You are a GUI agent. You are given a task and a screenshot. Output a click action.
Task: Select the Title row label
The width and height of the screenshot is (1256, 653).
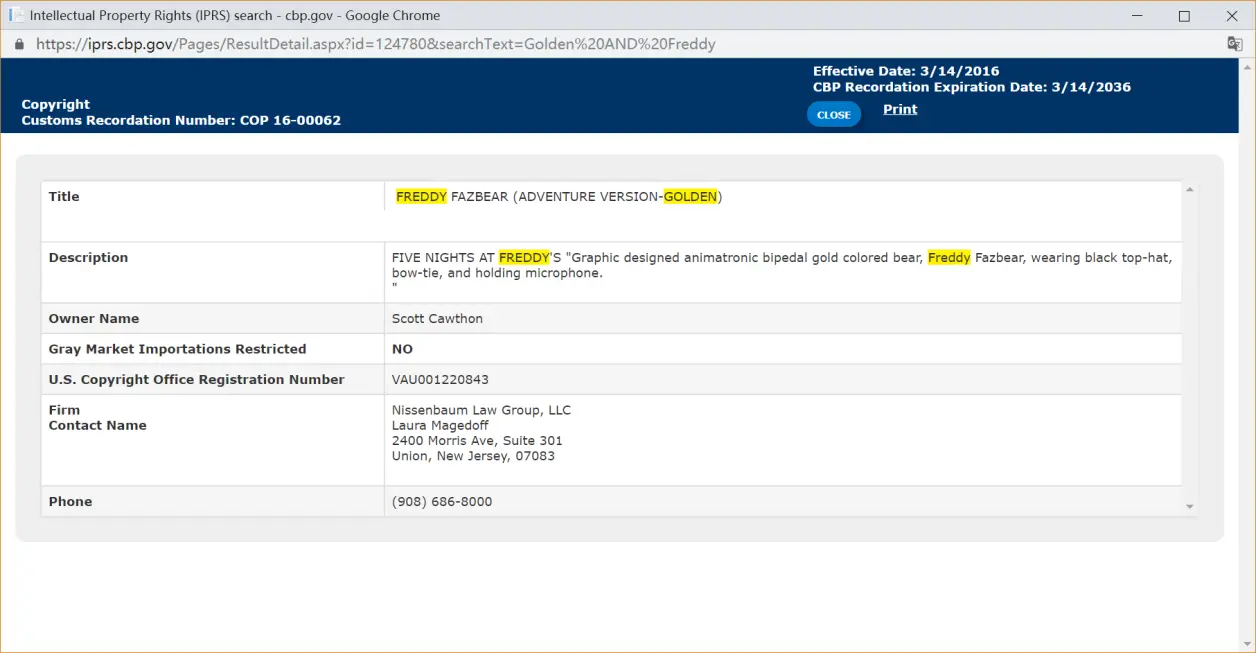(64, 197)
